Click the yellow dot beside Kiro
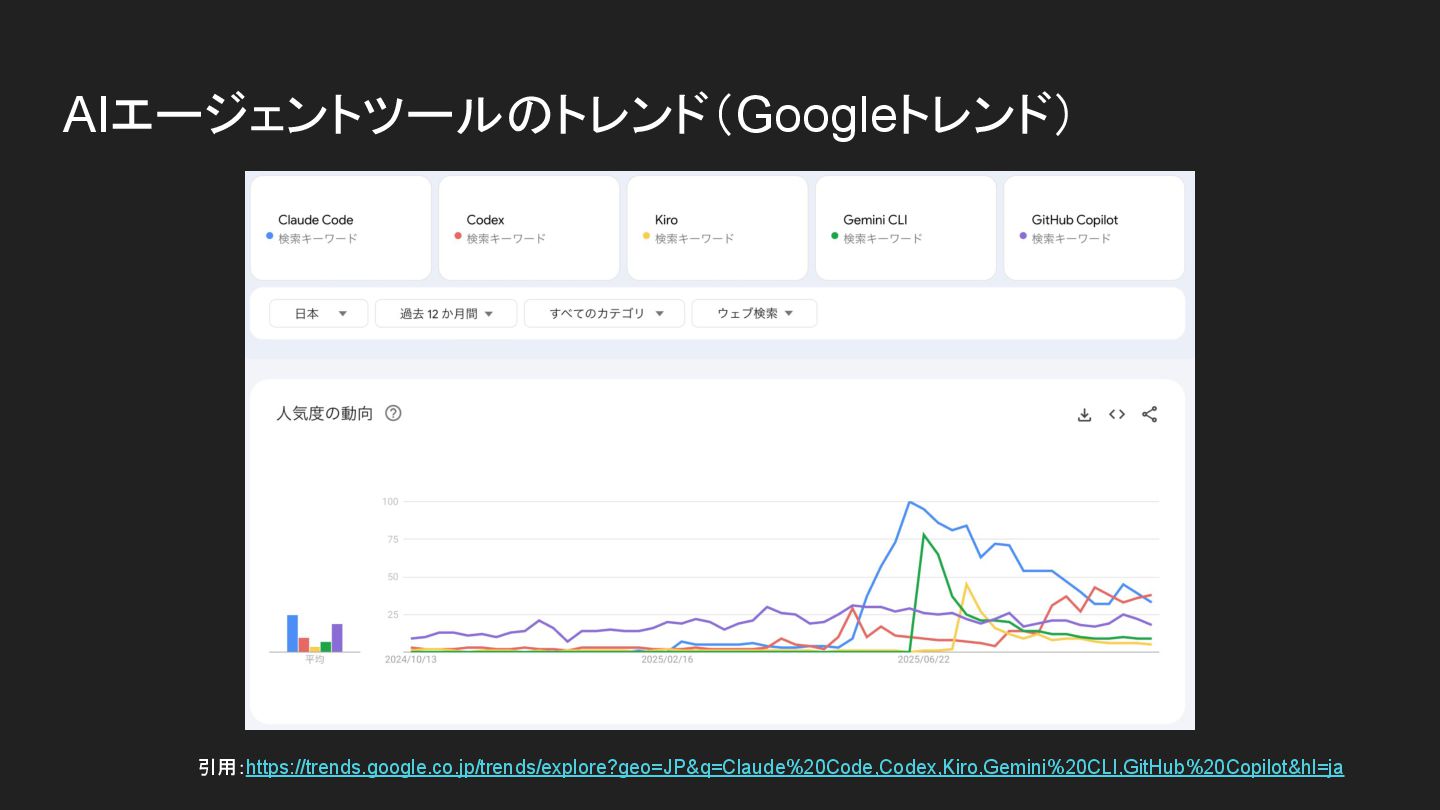Screen dimensions: 1440x810 (x=646, y=236)
